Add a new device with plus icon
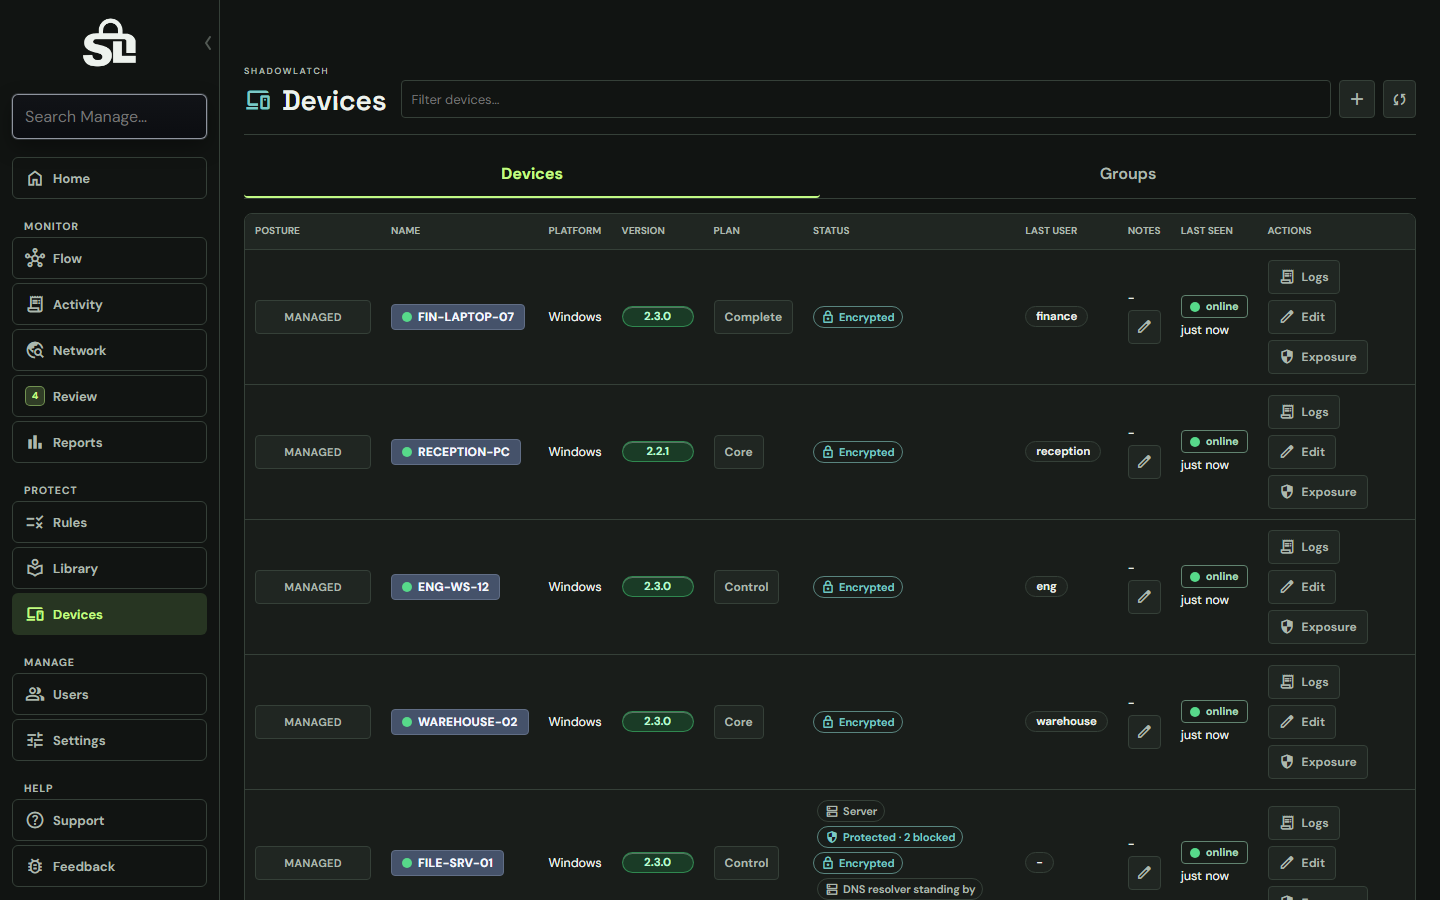The image size is (1440, 900). (1357, 99)
